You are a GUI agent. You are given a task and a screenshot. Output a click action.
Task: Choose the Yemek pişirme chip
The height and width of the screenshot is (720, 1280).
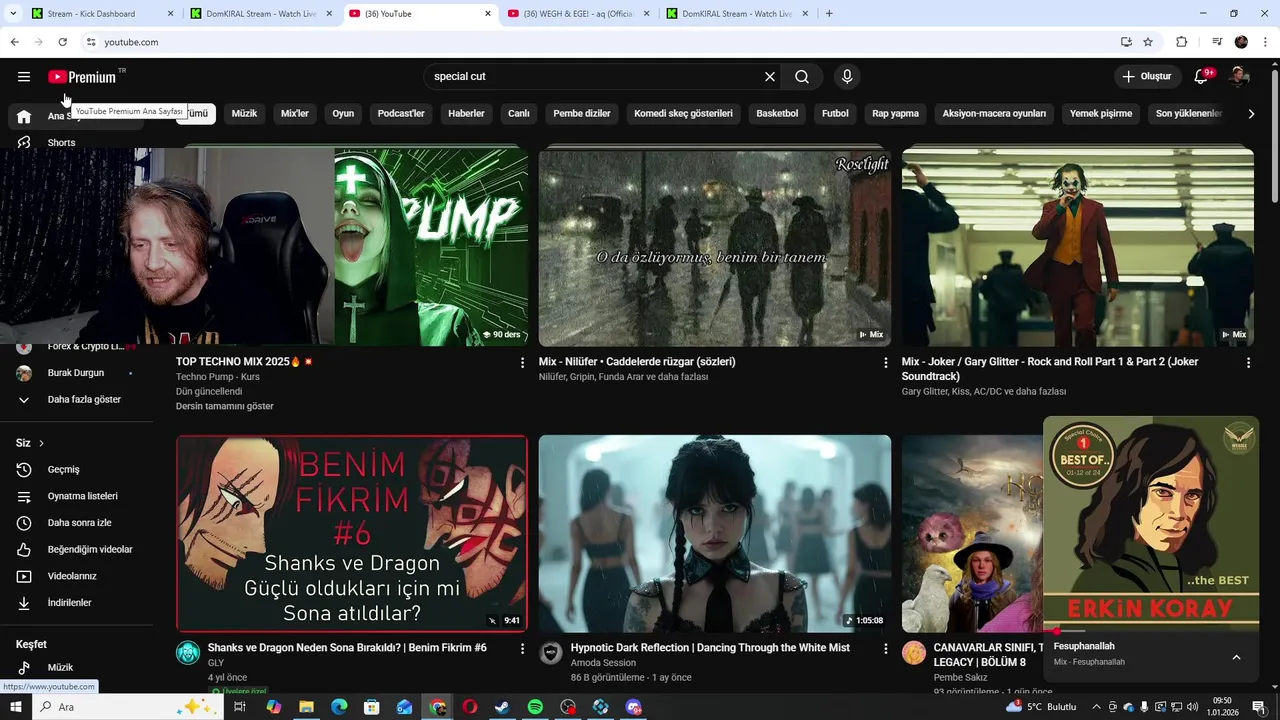[x=1101, y=114]
